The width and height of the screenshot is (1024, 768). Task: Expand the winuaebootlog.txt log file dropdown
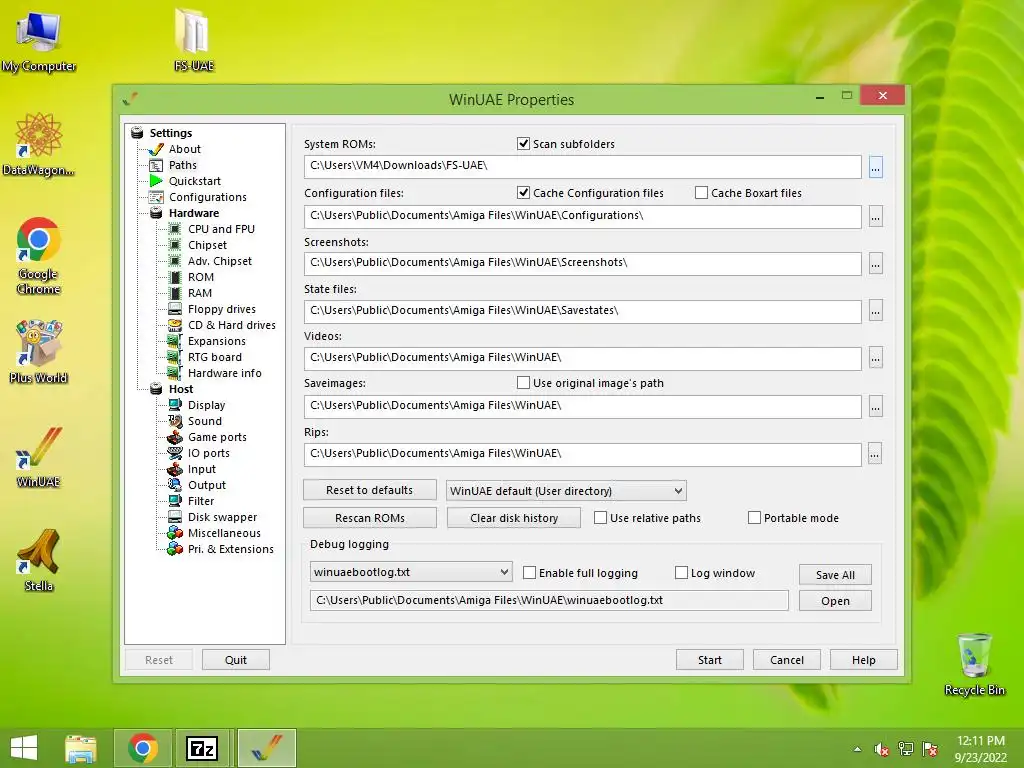tap(411, 572)
